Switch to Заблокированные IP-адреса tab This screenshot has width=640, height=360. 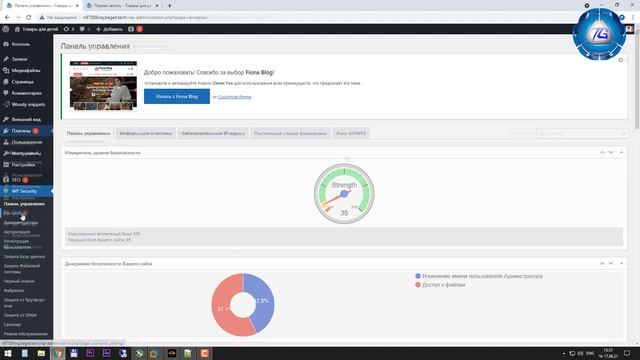point(213,133)
